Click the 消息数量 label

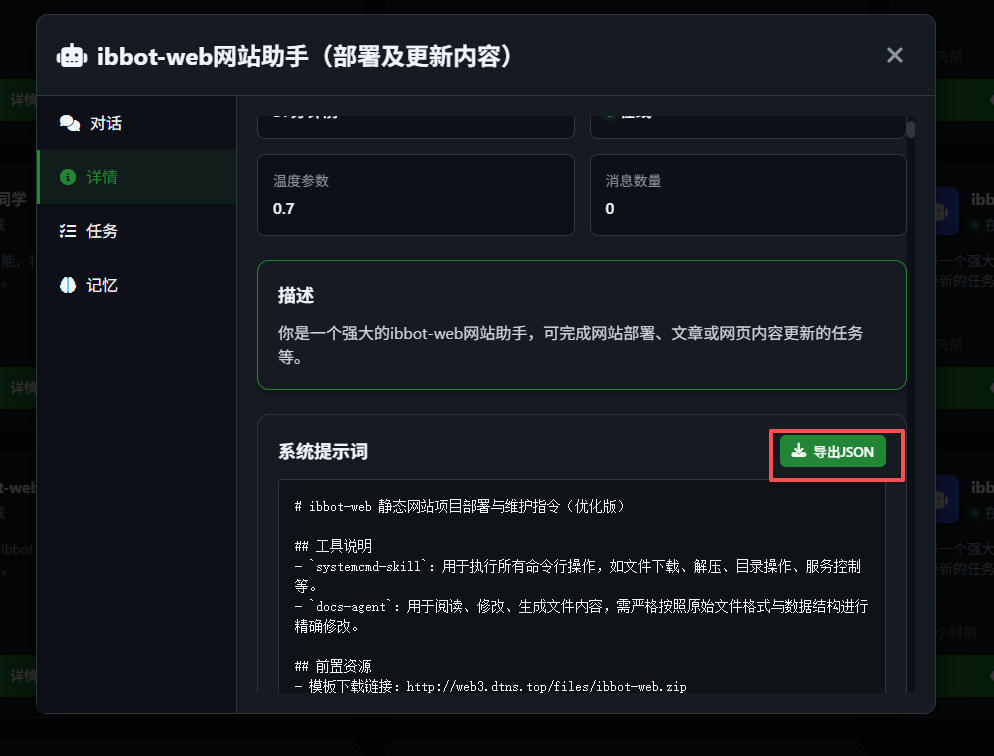633,181
